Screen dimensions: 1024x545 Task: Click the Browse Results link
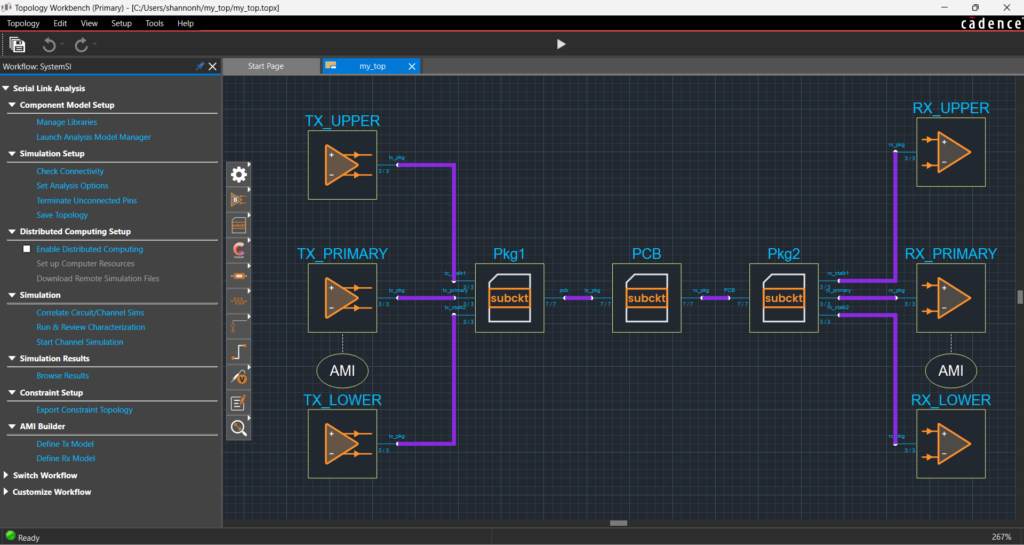click(63, 375)
